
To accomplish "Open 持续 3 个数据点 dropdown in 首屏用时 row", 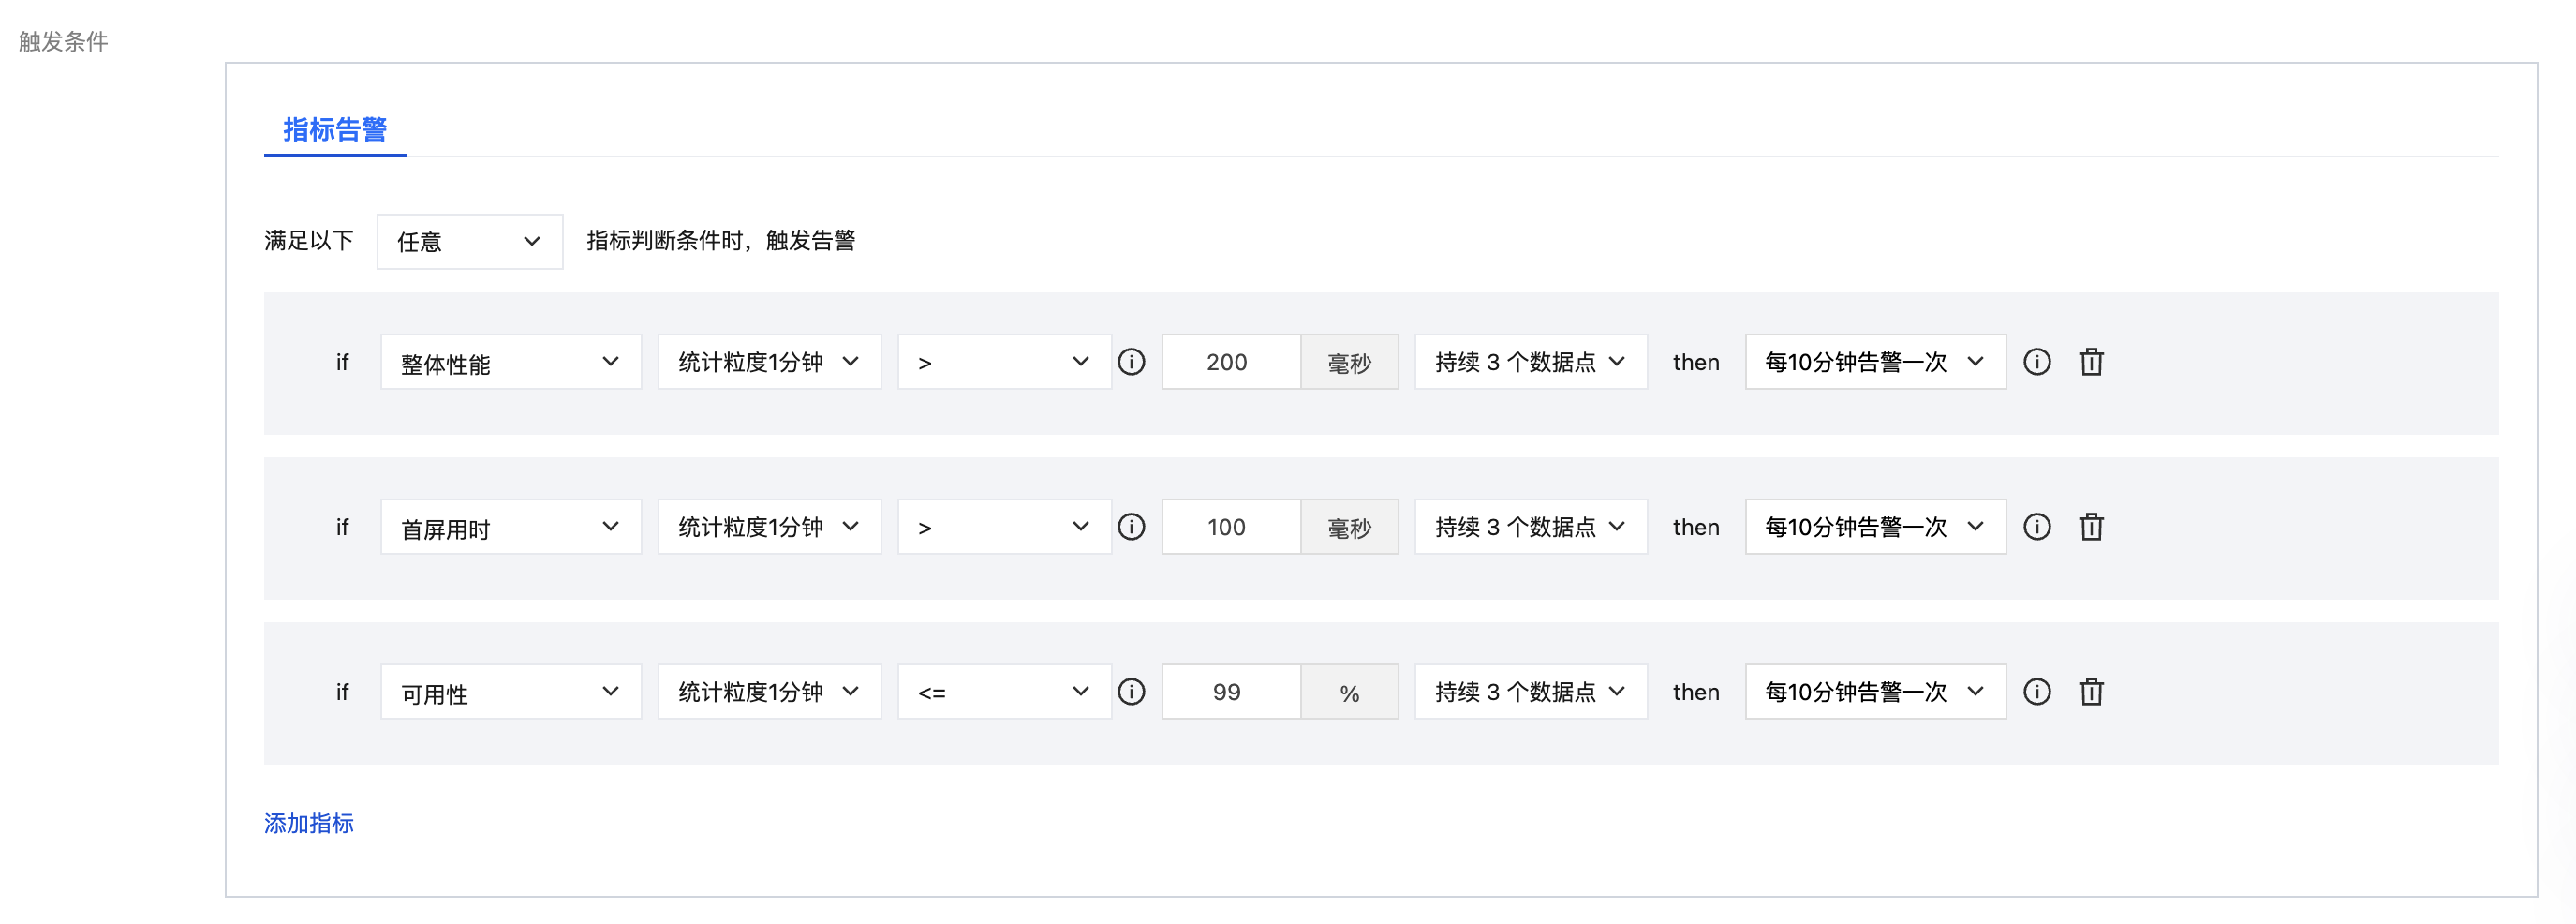I will 1531,527.
